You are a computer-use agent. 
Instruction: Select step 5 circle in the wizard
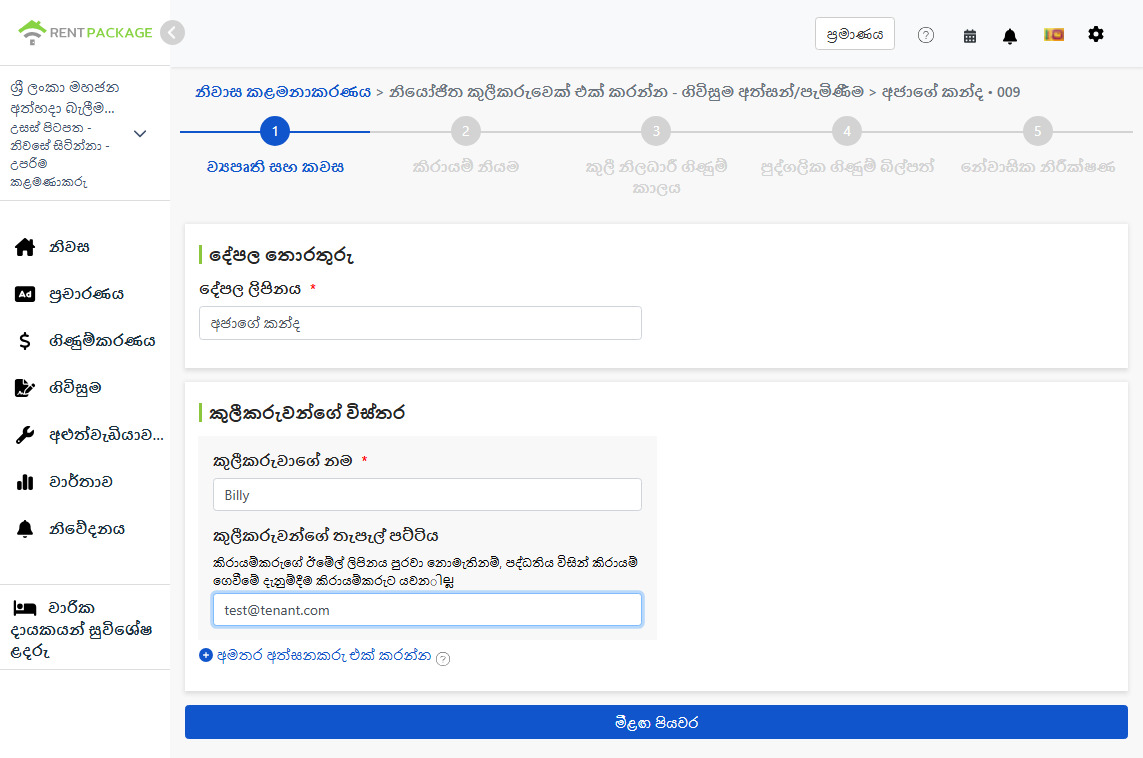[1037, 131]
